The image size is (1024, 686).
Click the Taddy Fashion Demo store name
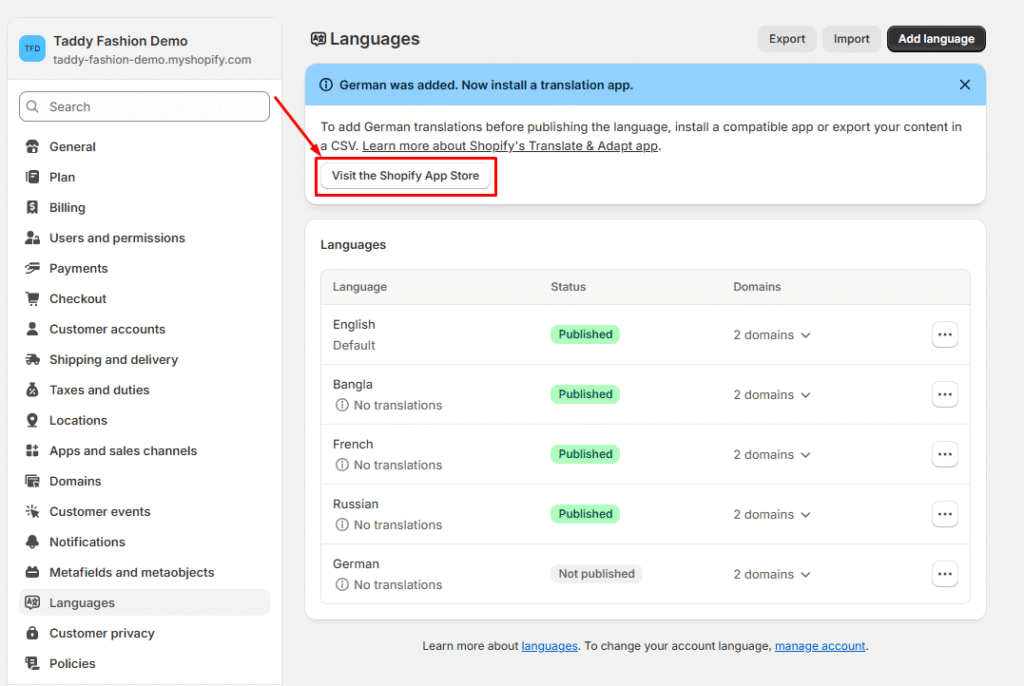tap(120, 41)
